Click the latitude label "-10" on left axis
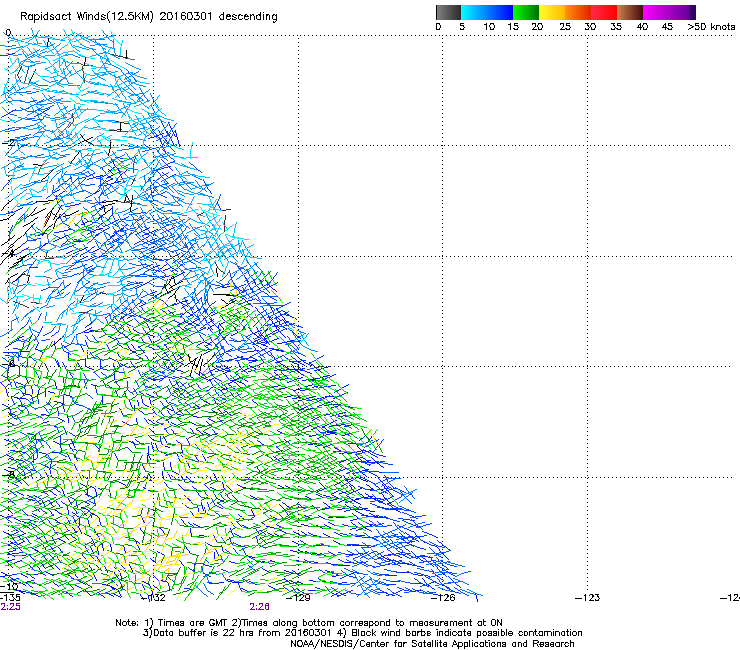Viewport: 740px width, 650px height. [x=9, y=587]
